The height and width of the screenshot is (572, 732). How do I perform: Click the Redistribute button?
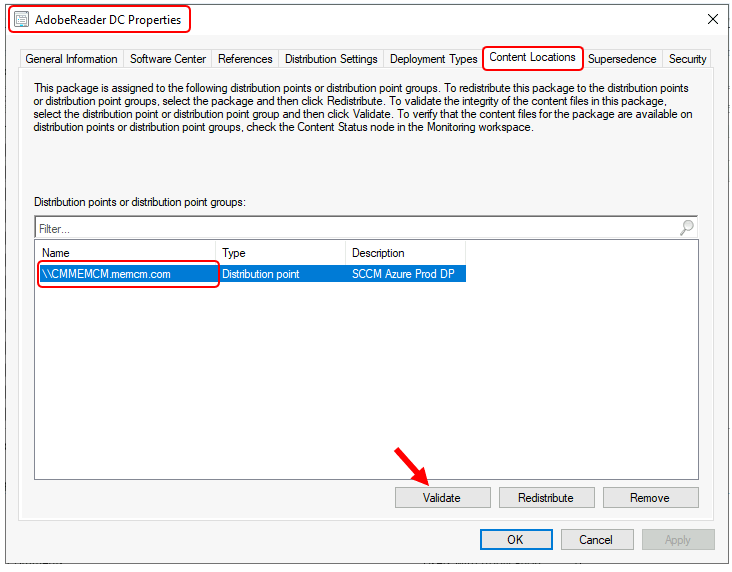[x=546, y=498]
